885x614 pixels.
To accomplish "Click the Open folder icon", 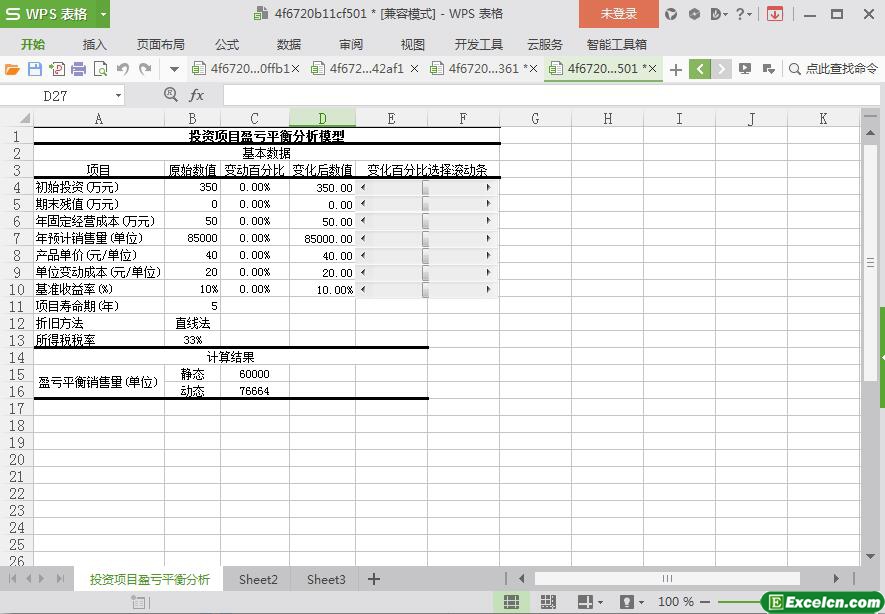I will click(12, 69).
